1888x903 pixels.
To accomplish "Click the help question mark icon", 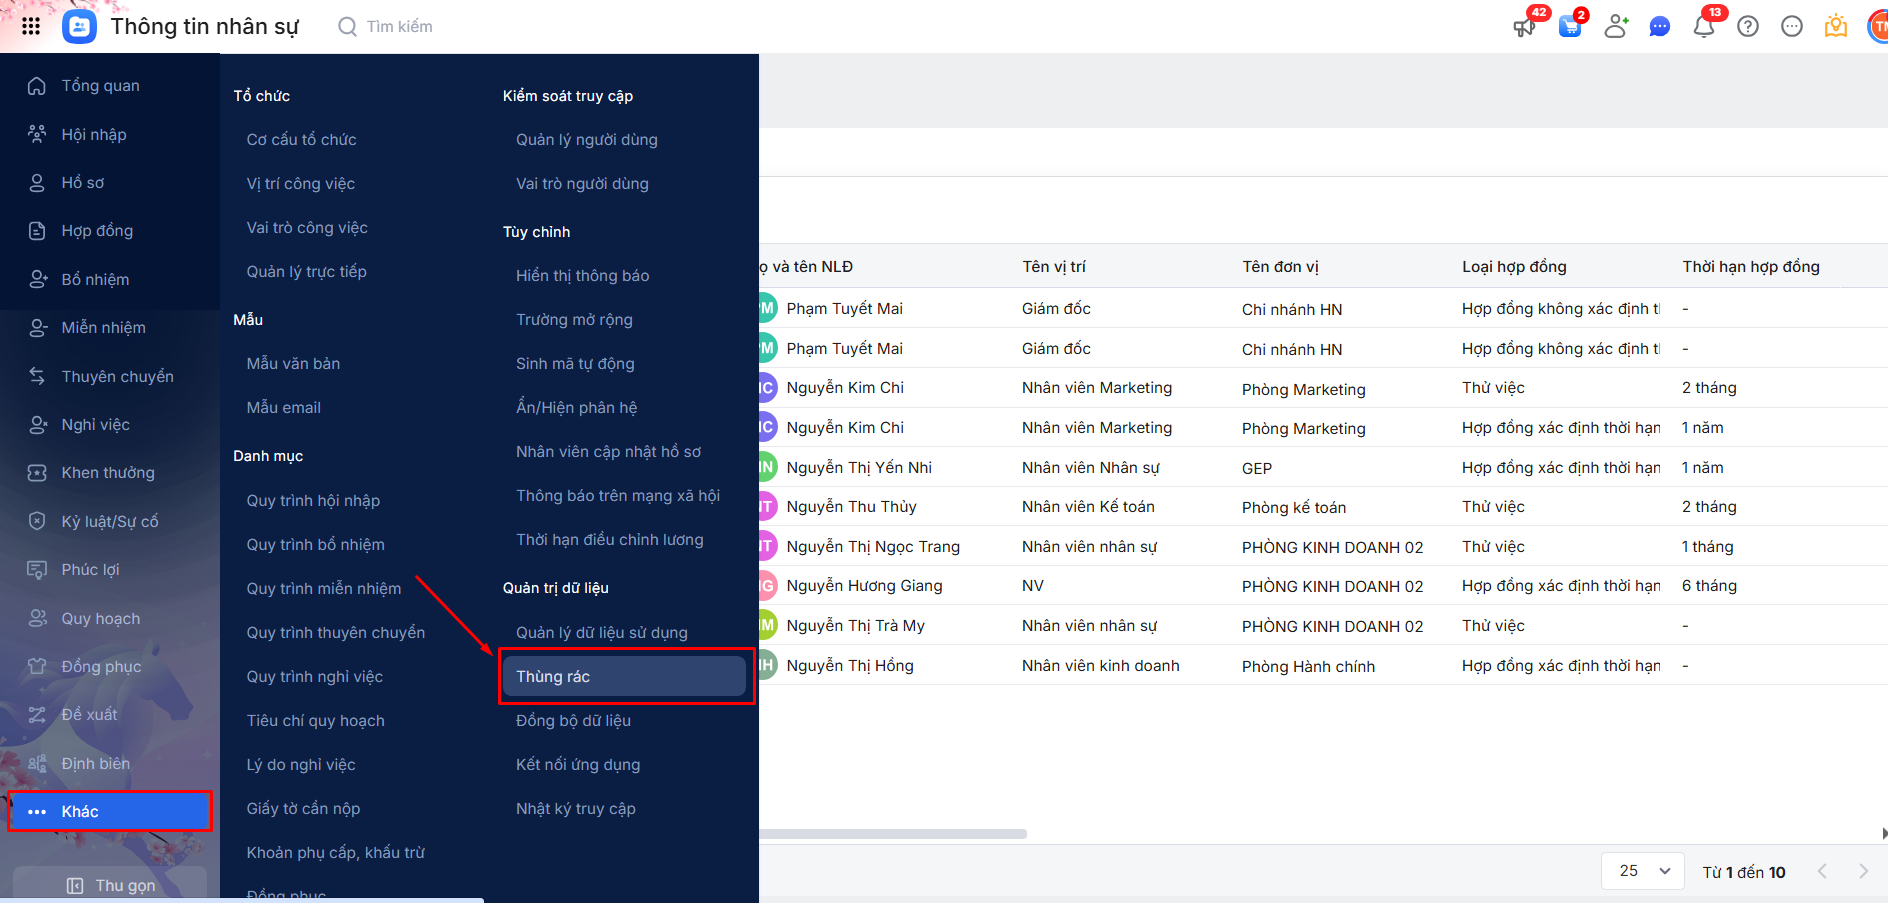I will [1748, 27].
